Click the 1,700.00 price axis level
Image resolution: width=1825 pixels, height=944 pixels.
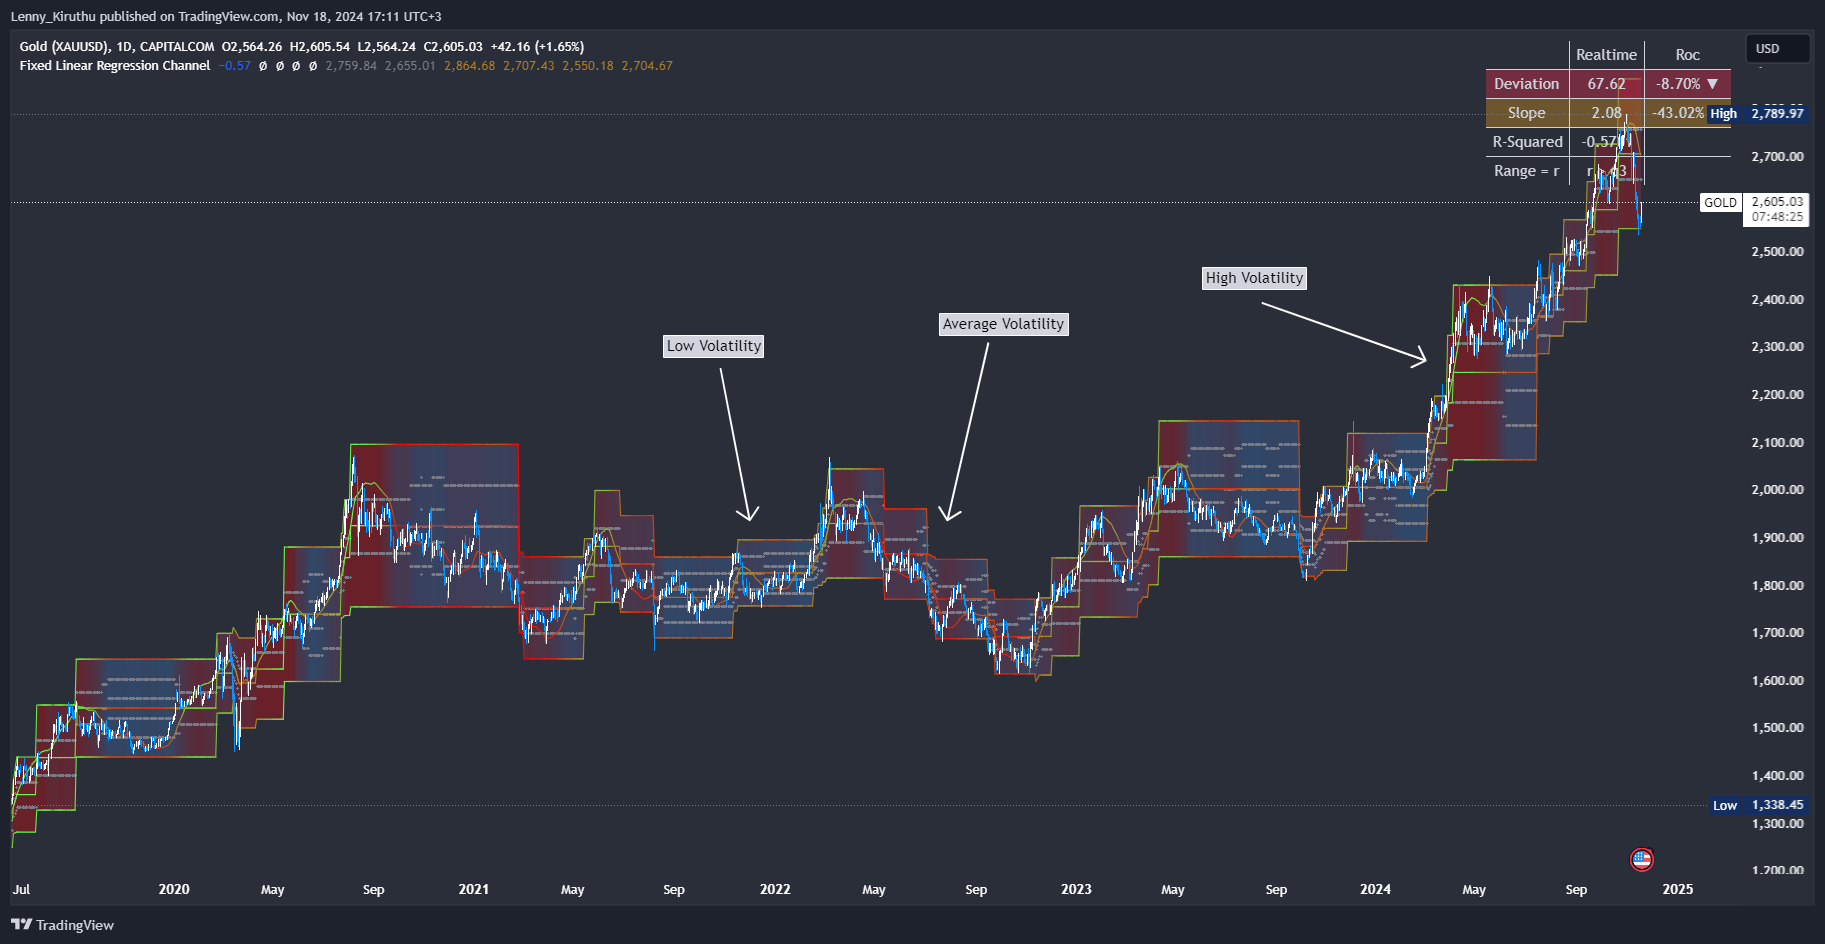tap(1777, 633)
